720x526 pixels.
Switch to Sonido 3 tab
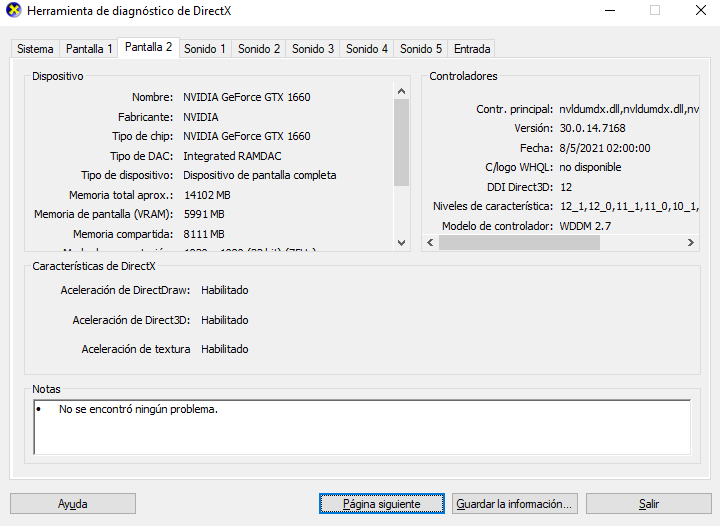[x=313, y=49]
